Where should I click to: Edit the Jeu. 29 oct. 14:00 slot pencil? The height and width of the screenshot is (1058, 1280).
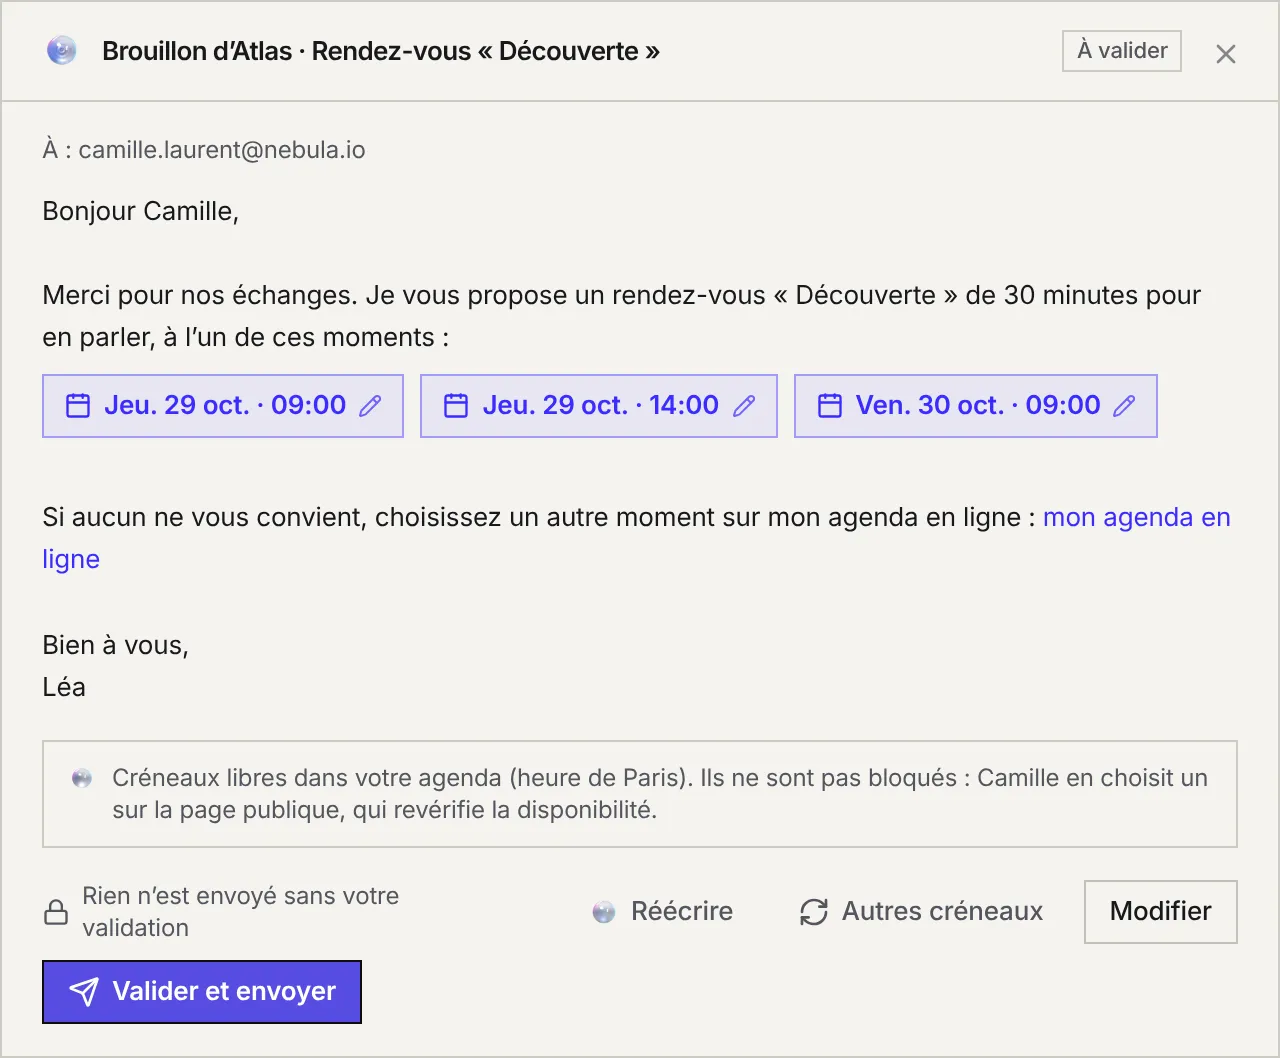pos(744,406)
